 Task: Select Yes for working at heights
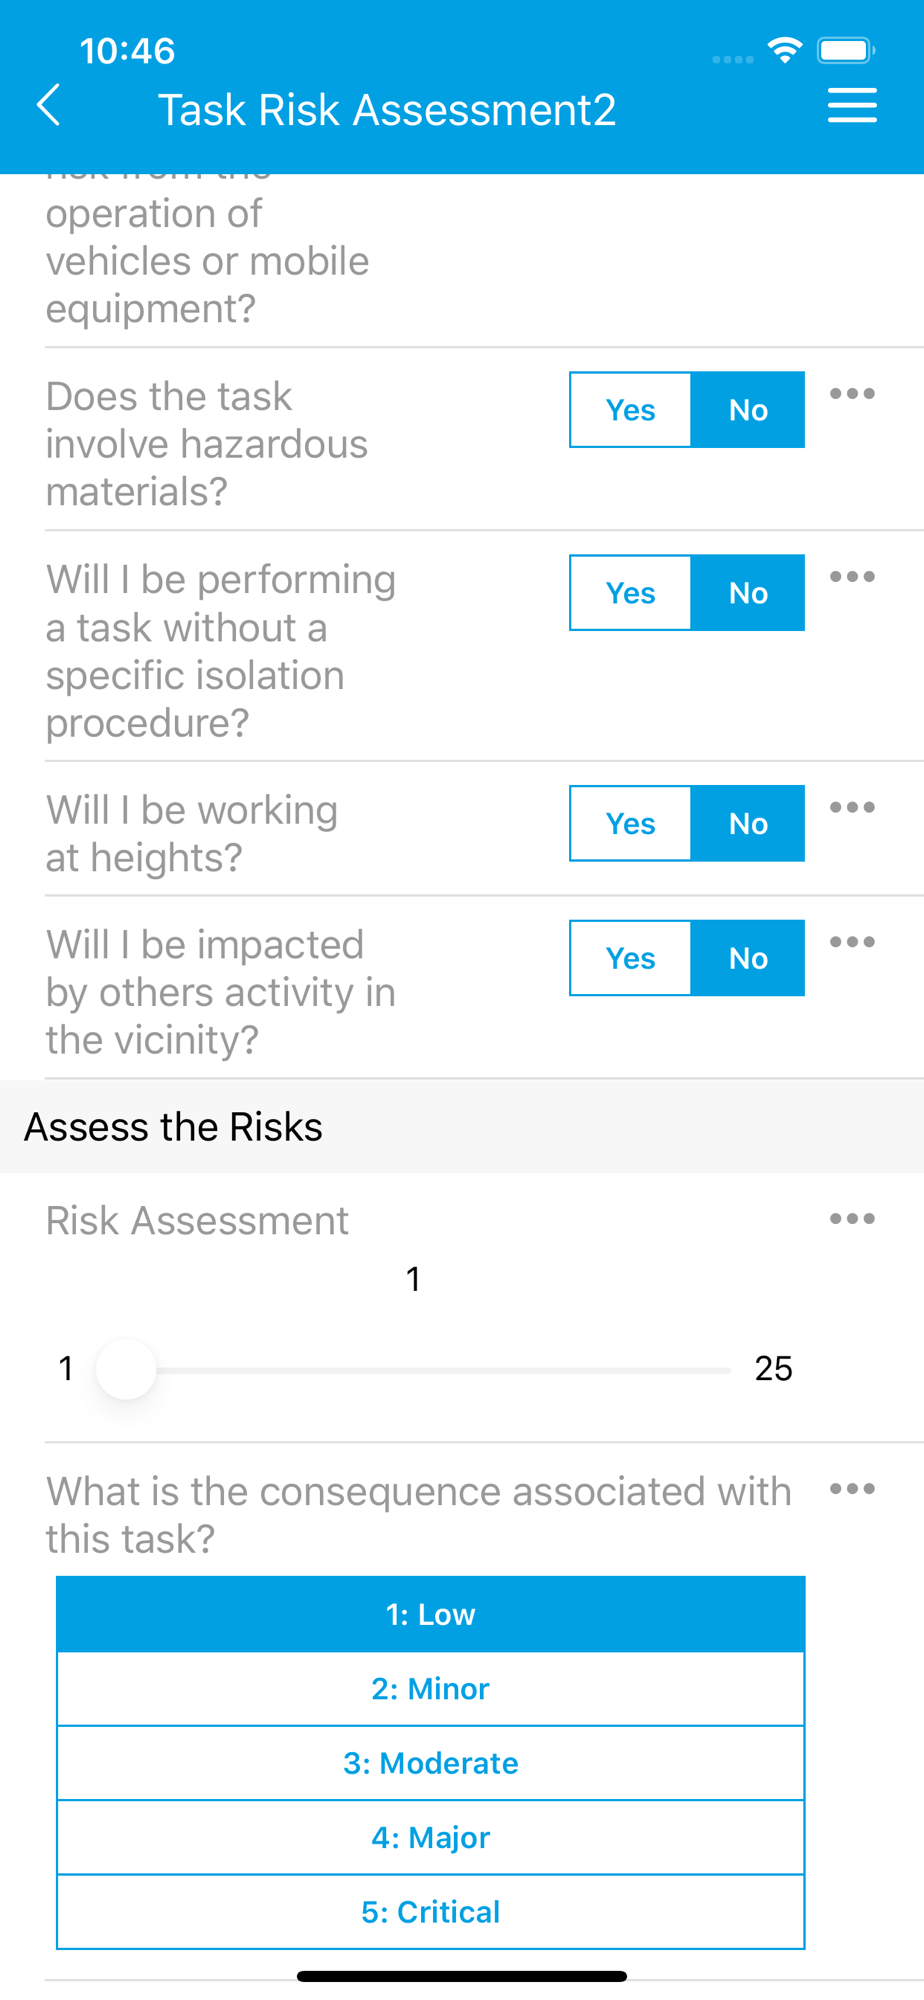pyautogui.click(x=630, y=824)
